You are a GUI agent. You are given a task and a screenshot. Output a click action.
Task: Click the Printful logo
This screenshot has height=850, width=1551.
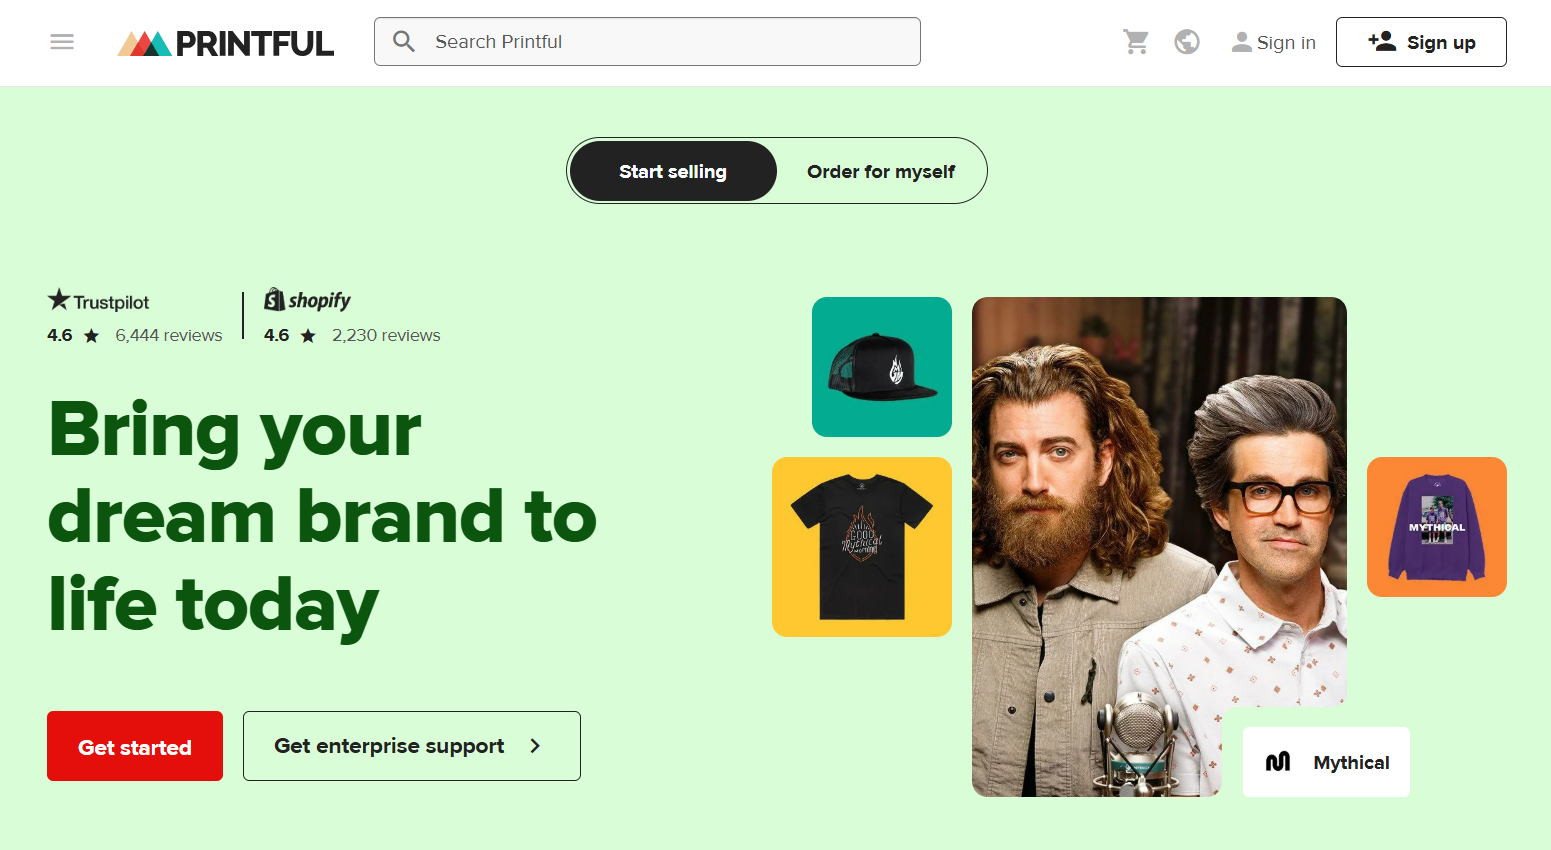point(224,41)
